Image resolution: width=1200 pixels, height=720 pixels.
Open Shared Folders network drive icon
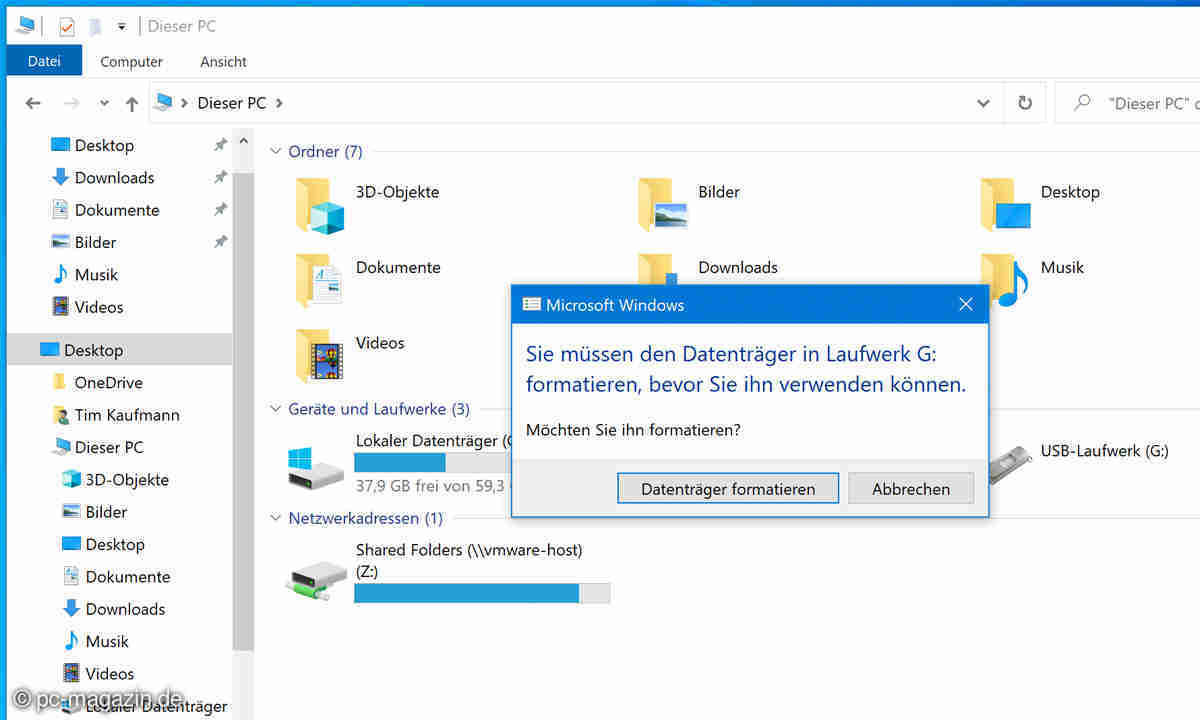[316, 576]
